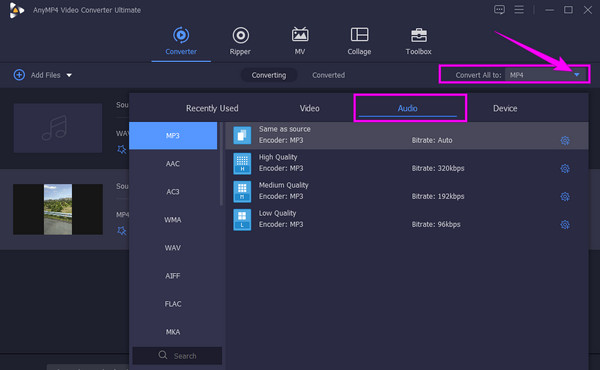Expand the Convert All to dropdown
Screen dimensions: 600x370
point(576,75)
